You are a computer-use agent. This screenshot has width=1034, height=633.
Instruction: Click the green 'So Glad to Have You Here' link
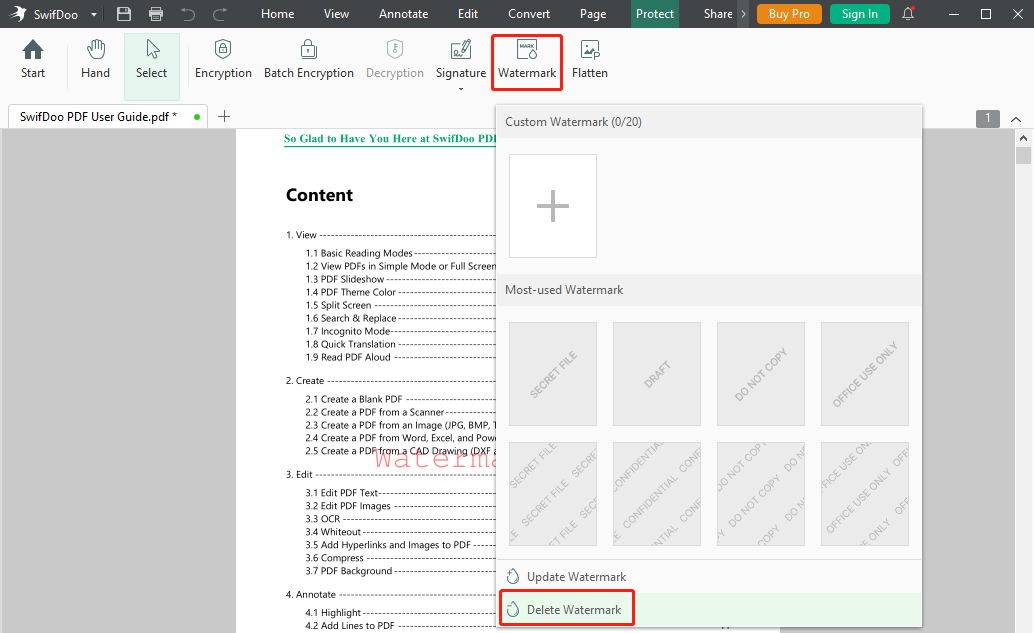click(x=390, y=138)
